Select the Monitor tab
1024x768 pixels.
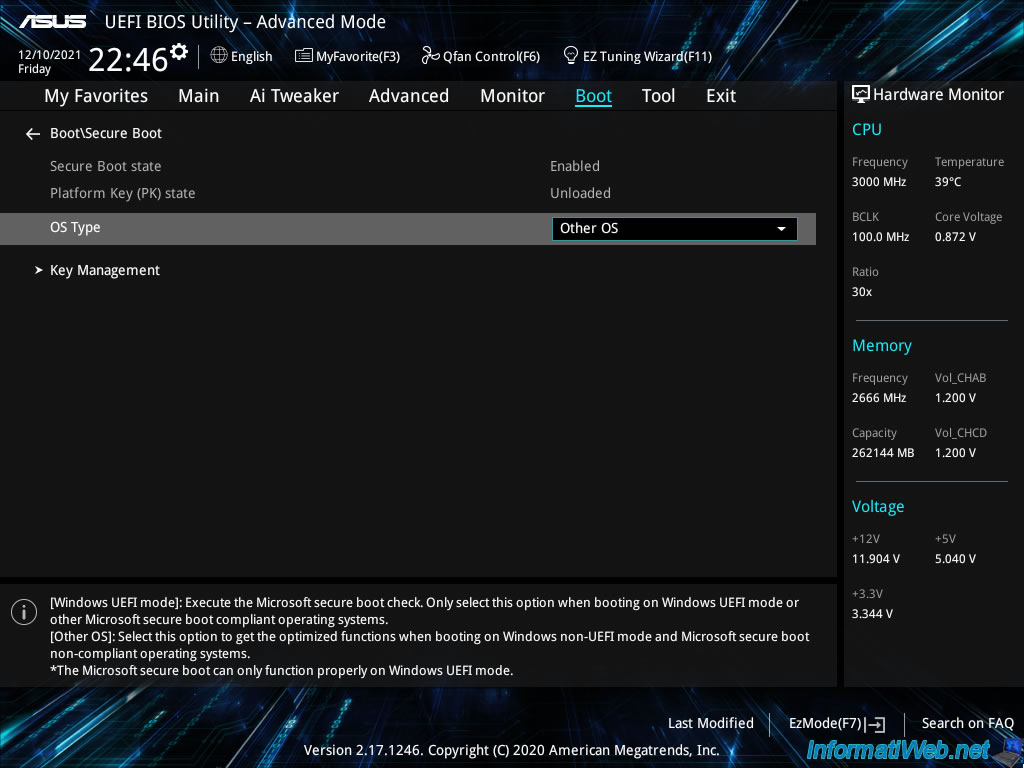(512, 96)
